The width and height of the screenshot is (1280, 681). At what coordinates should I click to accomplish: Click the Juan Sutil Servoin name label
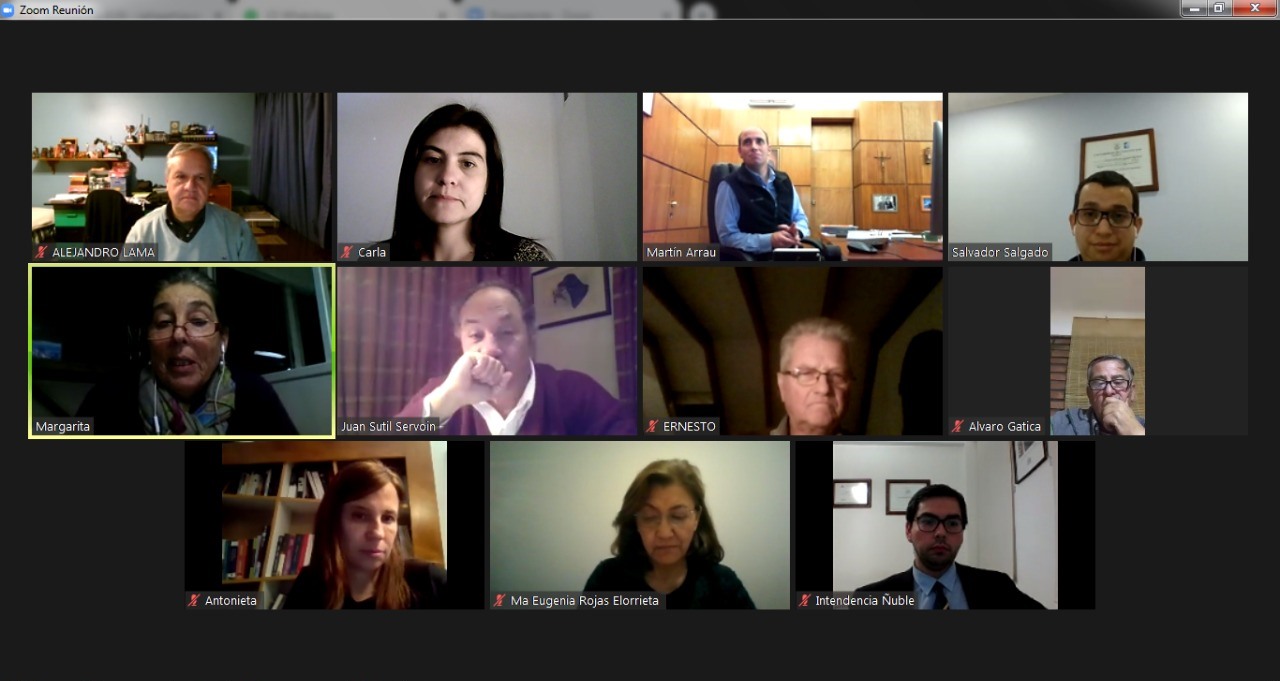click(x=389, y=427)
